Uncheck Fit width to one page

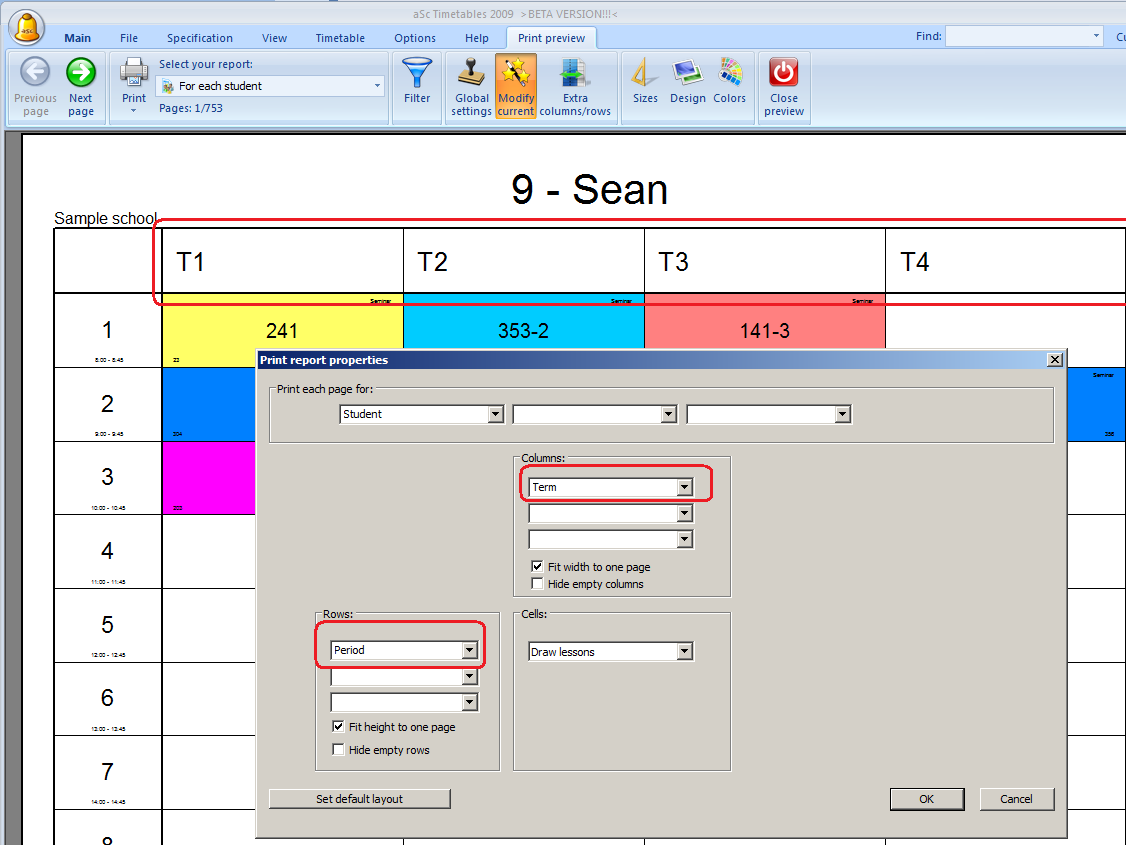point(538,567)
